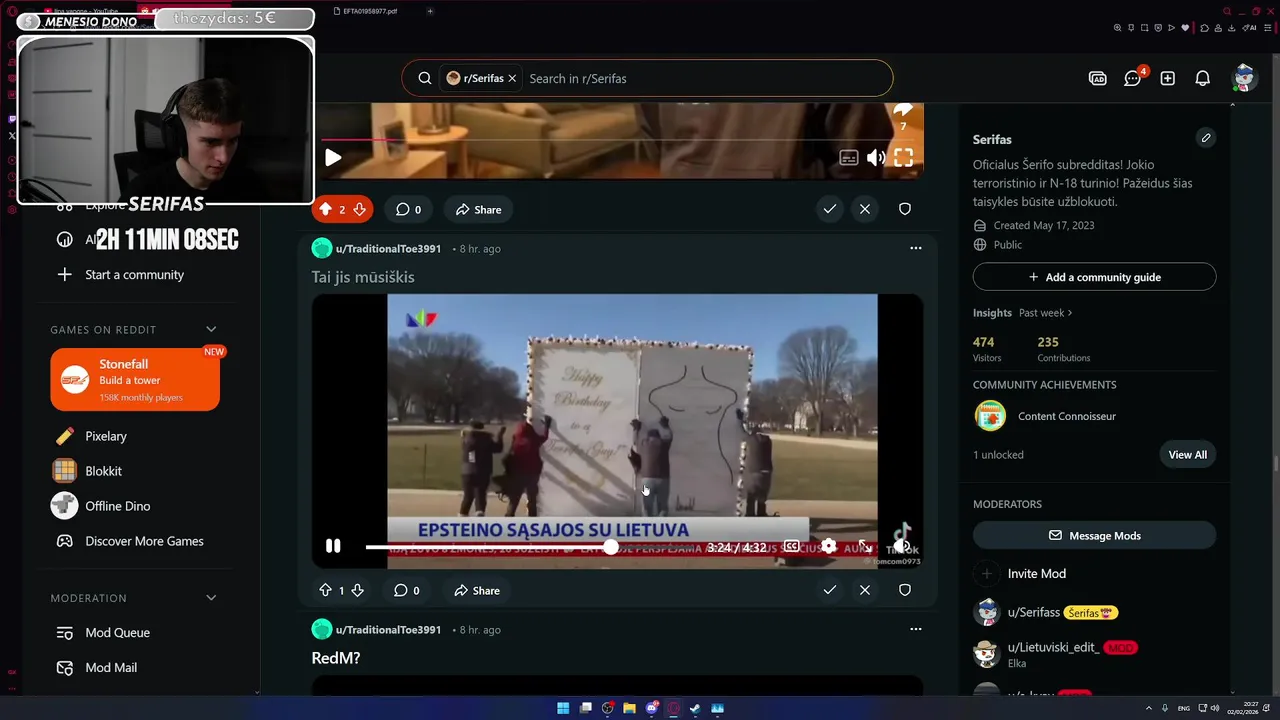Open the Stonefall game card
The width and height of the screenshot is (1280, 720).
(x=135, y=379)
